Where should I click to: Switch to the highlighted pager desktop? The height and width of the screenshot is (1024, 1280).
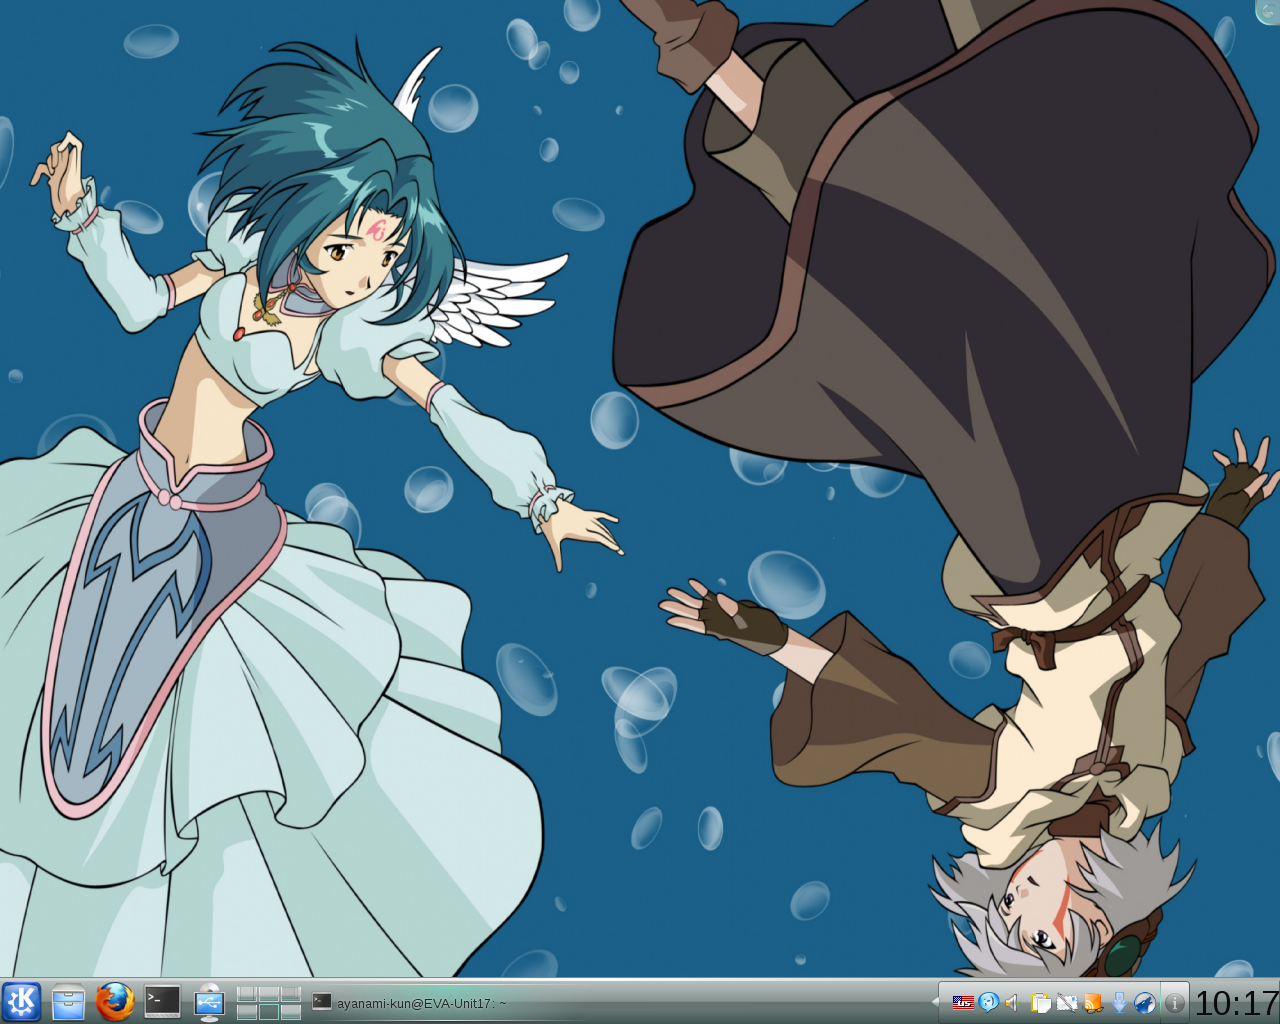[269, 1012]
